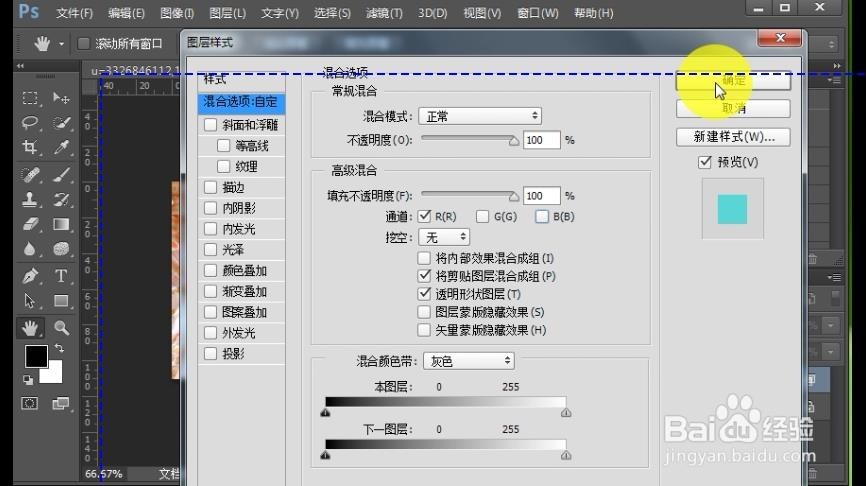Select 混合选项:自定 in styles list
The width and height of the screenshot is (866, 486).
241,102
